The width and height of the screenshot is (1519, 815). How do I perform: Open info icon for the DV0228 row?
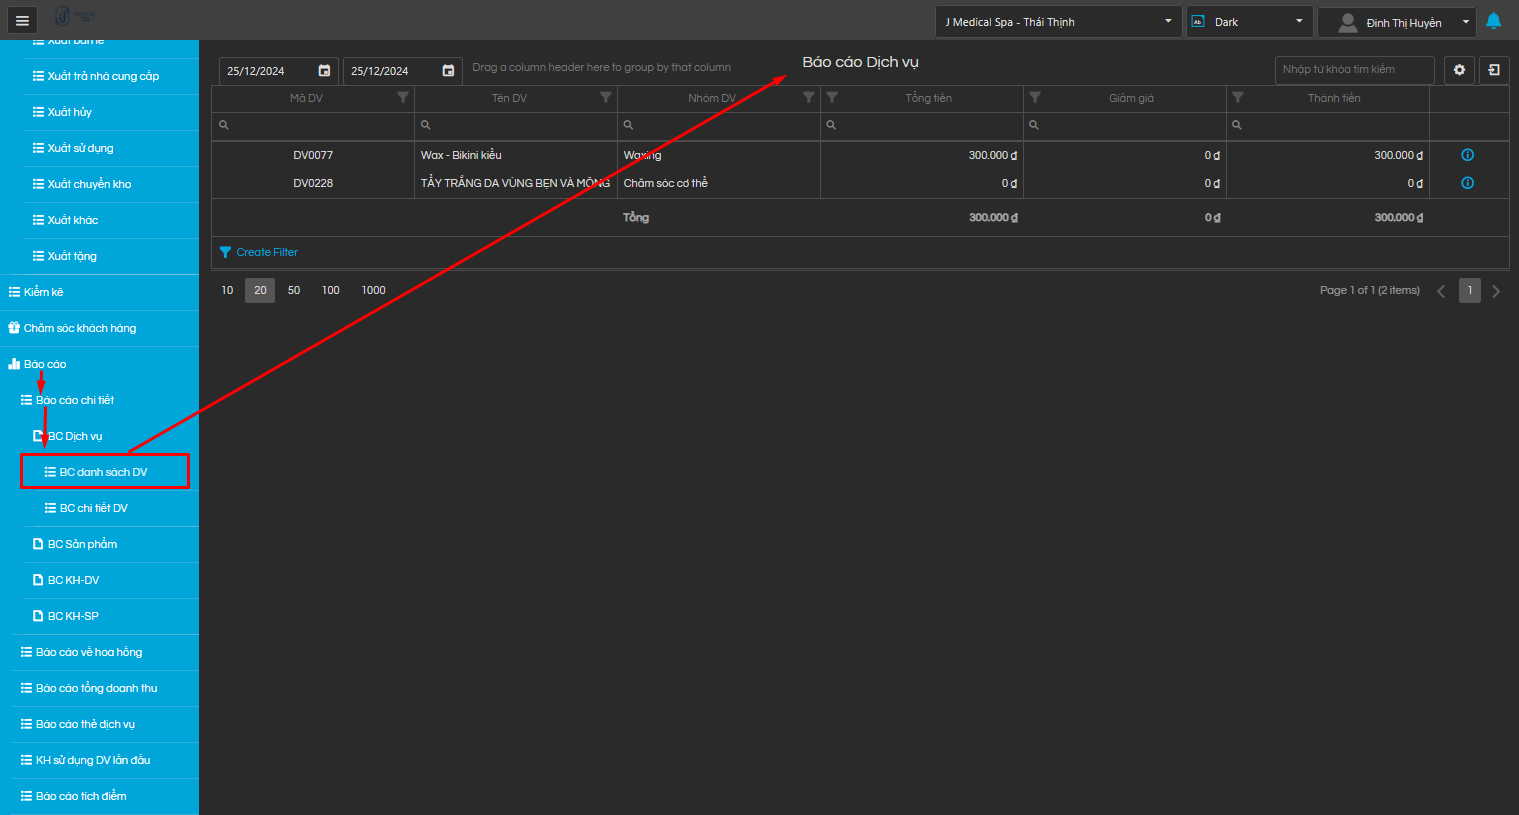1467,183
